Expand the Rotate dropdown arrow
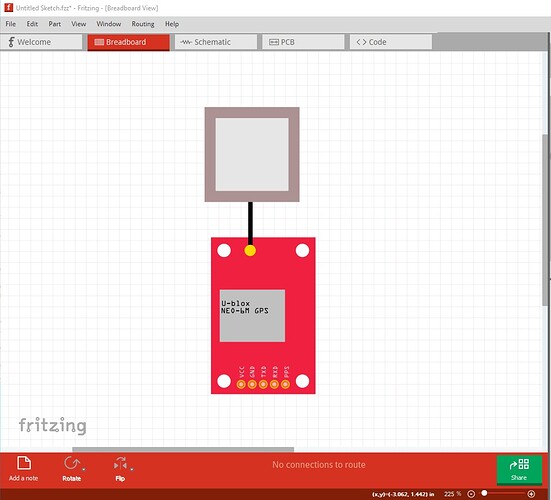The width and height of the screenshot is (551, 500). click(x=84, y=469)
